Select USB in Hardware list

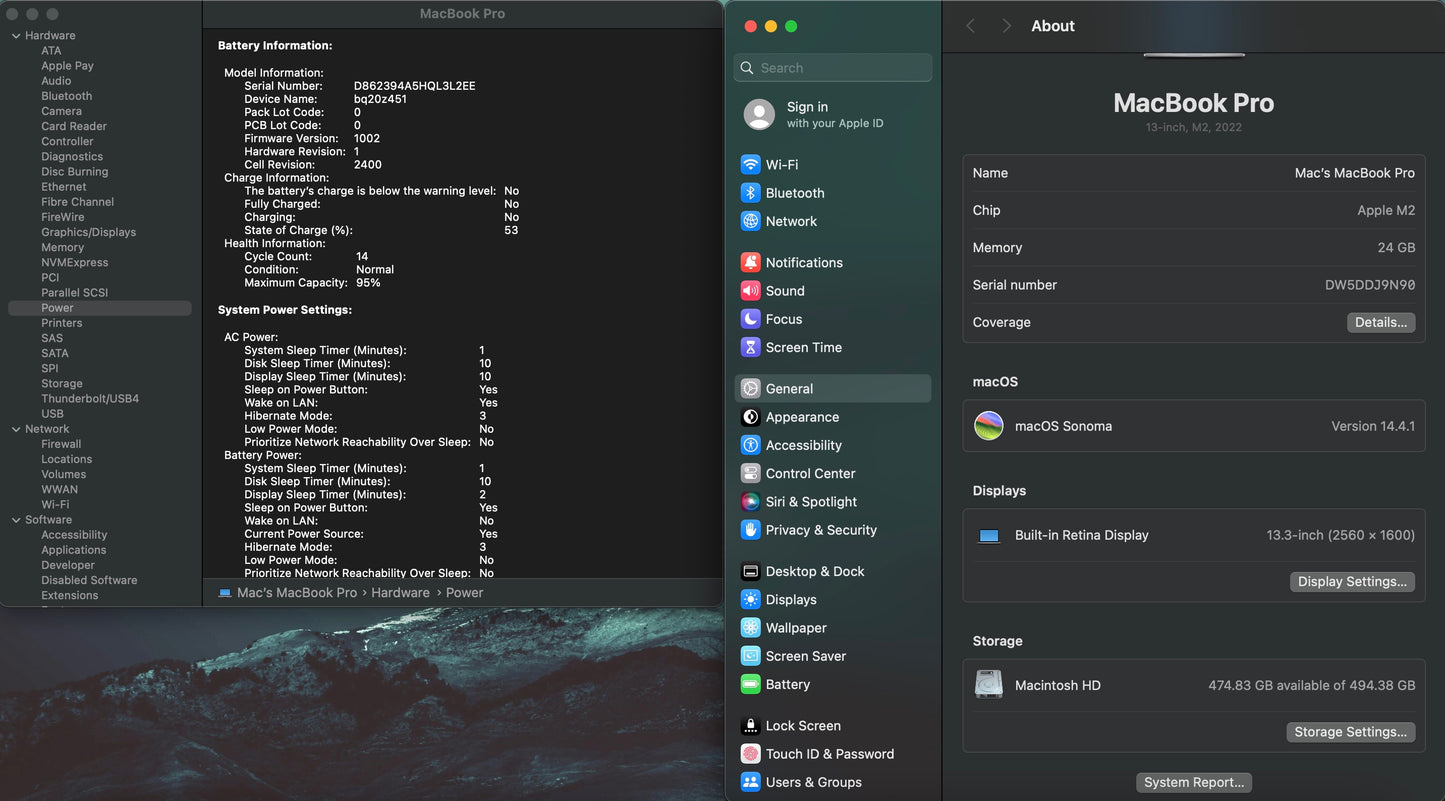[x=52, y=414]
